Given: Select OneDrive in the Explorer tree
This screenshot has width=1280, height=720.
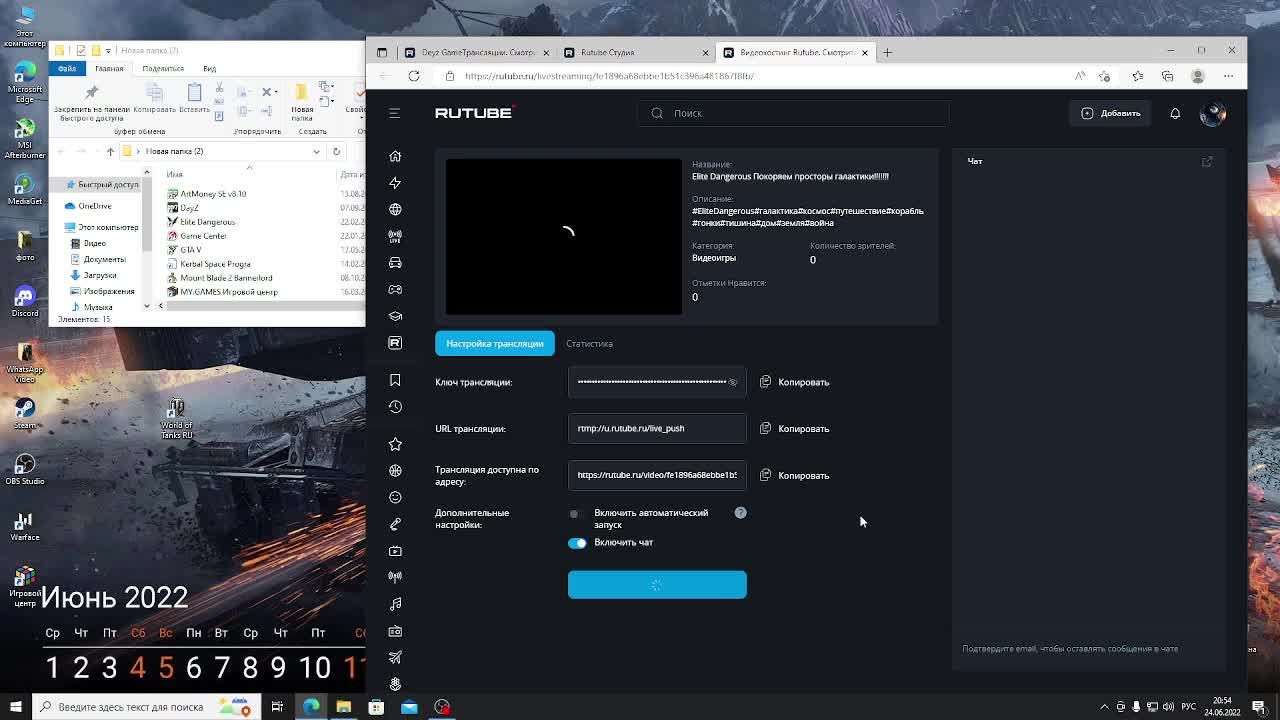Looking at the screenshot, I should pyautogui.click(x=94, y=206).
